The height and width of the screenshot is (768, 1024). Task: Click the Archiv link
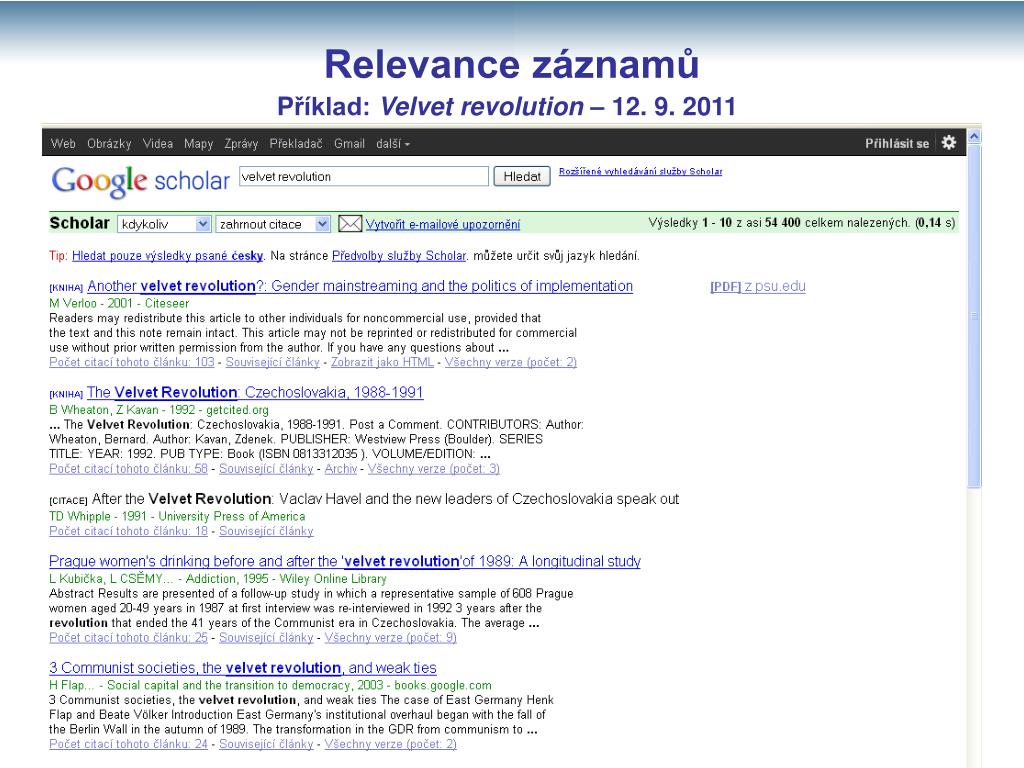(x=341, y=468)
